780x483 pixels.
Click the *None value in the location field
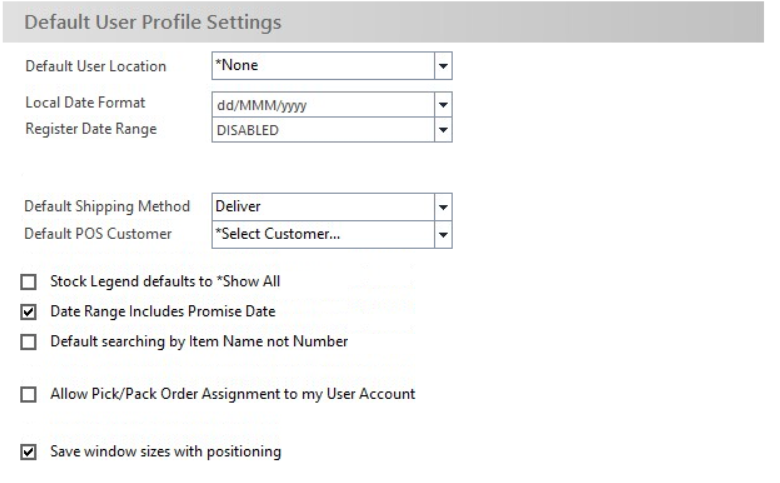(323, 66)
